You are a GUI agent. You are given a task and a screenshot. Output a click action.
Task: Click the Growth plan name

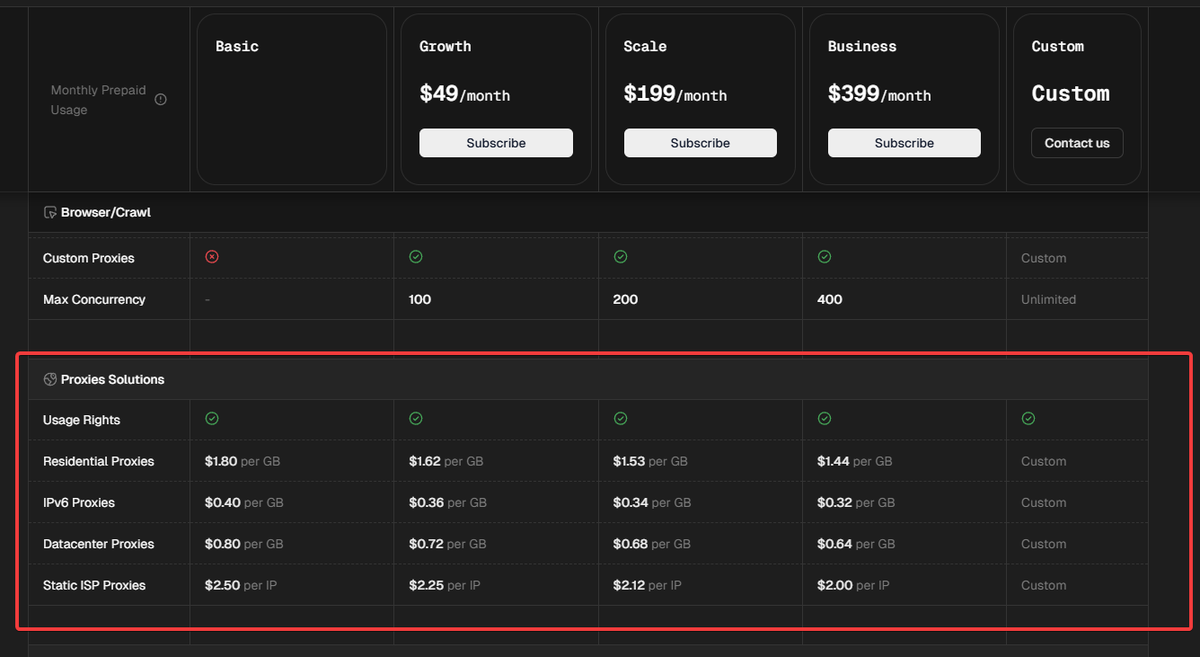tap(445, 46)
